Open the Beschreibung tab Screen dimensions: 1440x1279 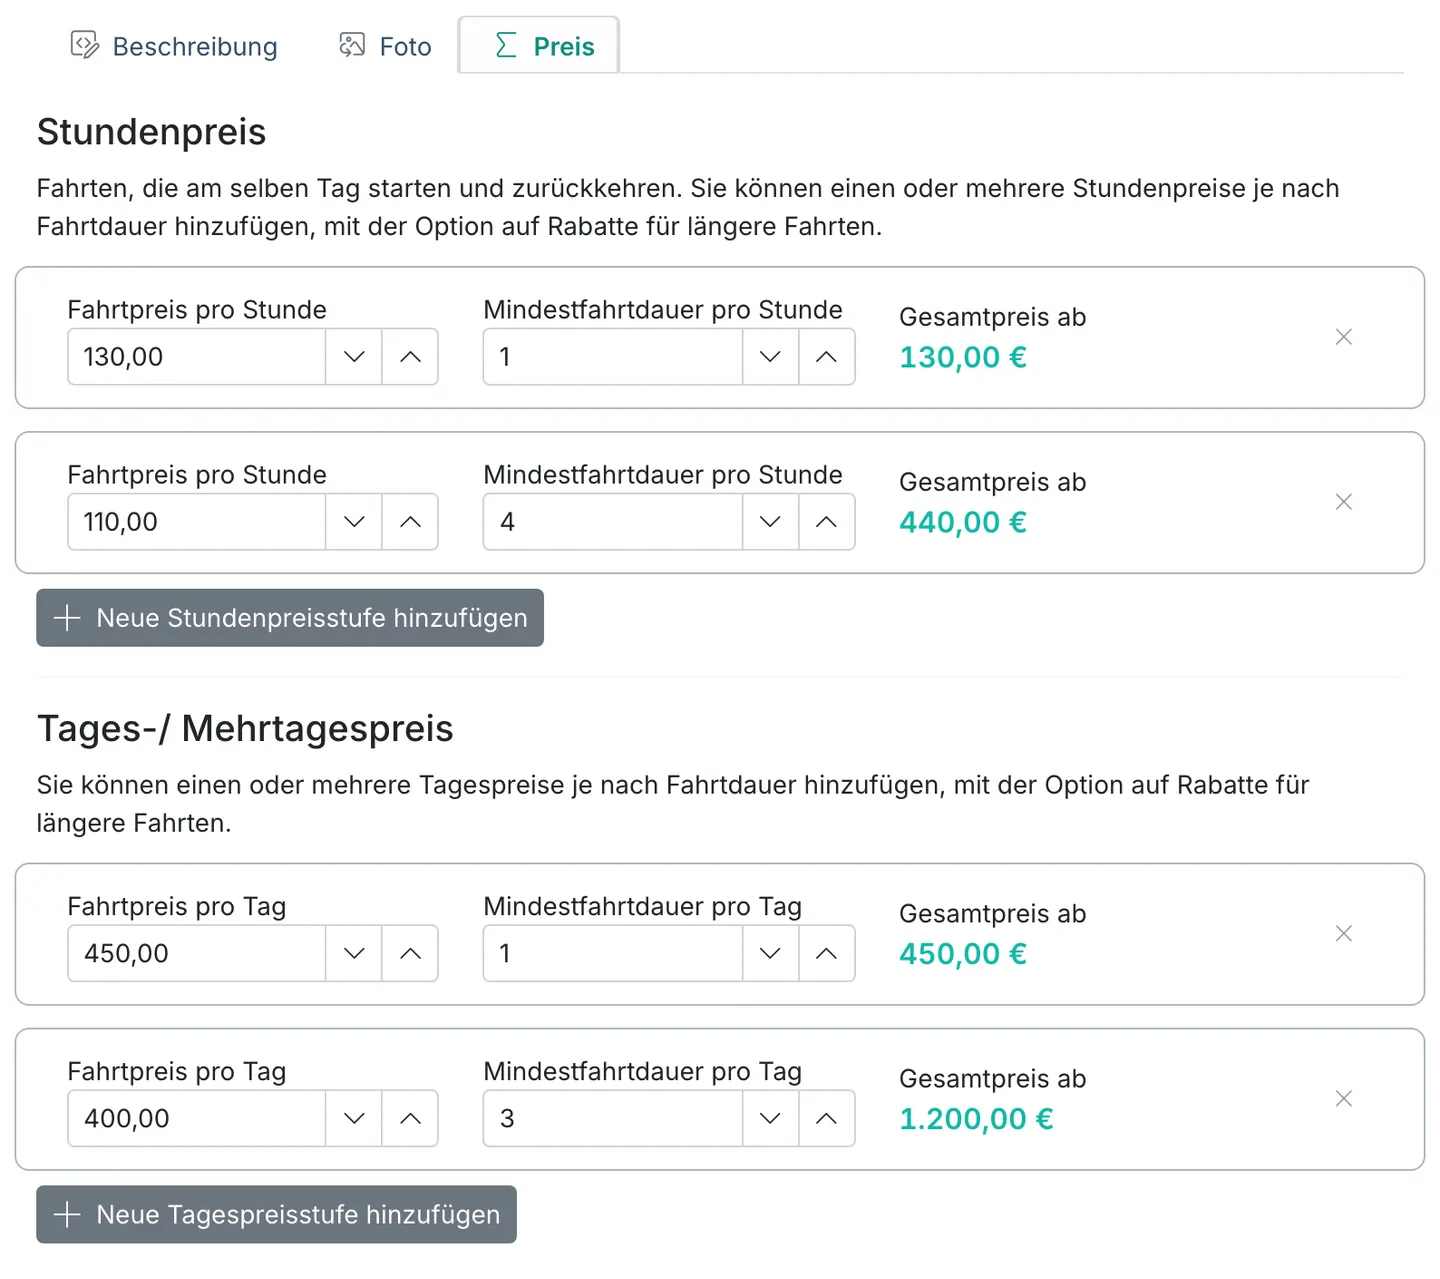click(x=174, y=46)
